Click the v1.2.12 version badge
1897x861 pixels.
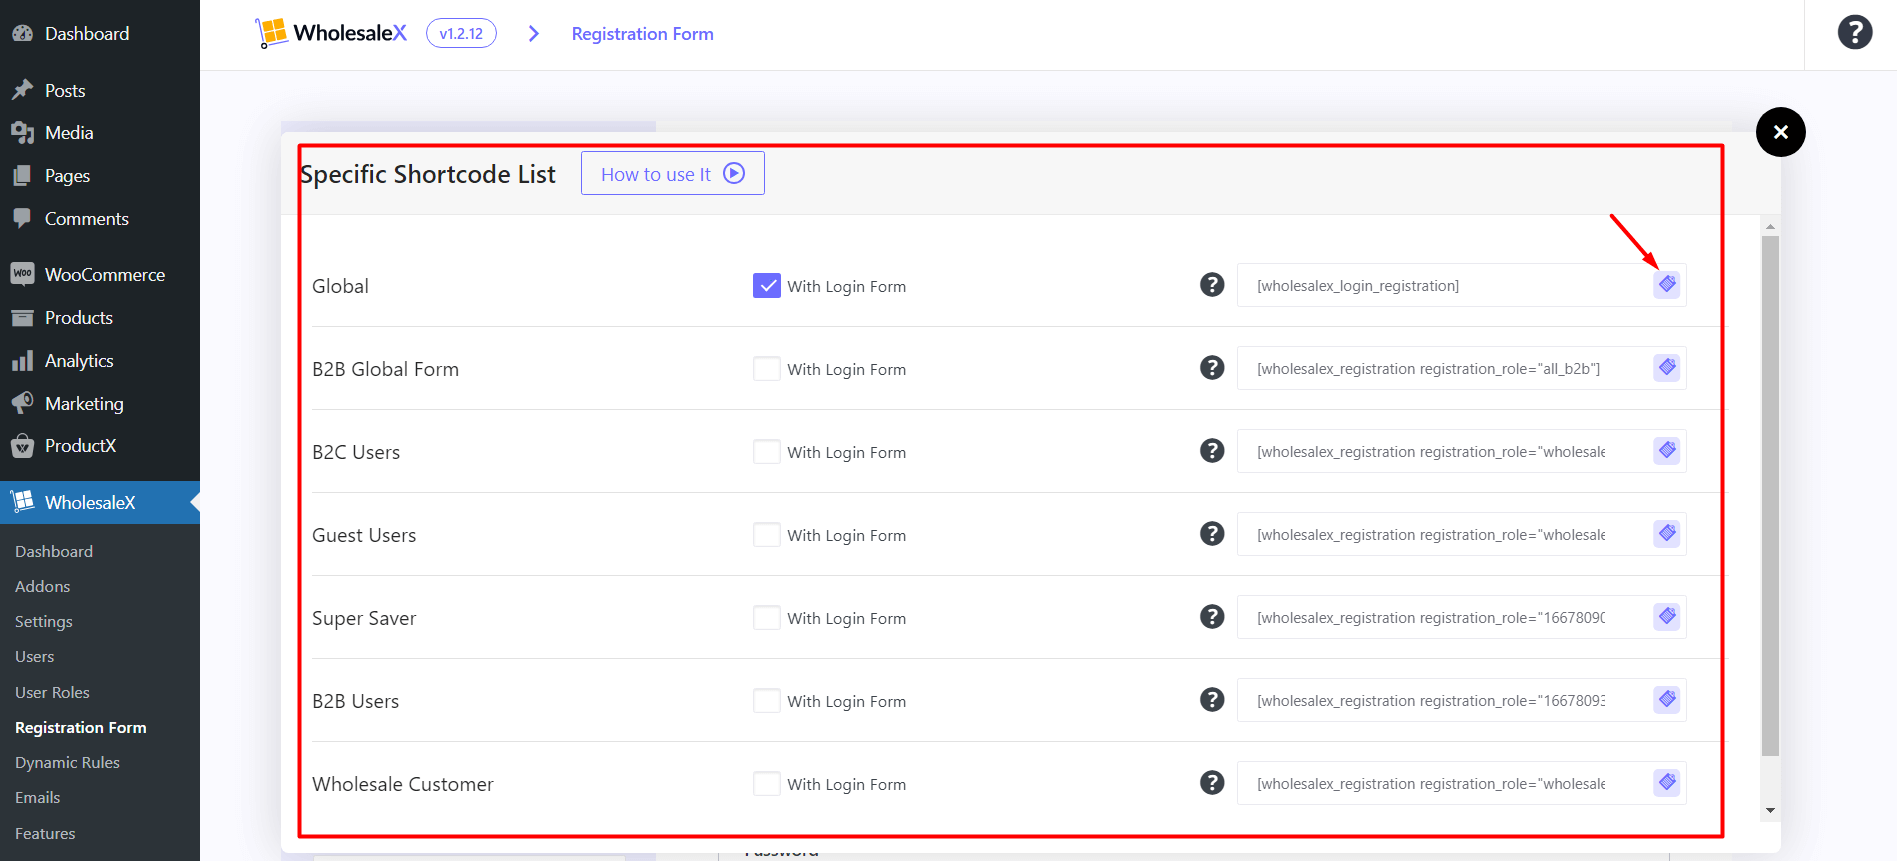pos(461,33)
